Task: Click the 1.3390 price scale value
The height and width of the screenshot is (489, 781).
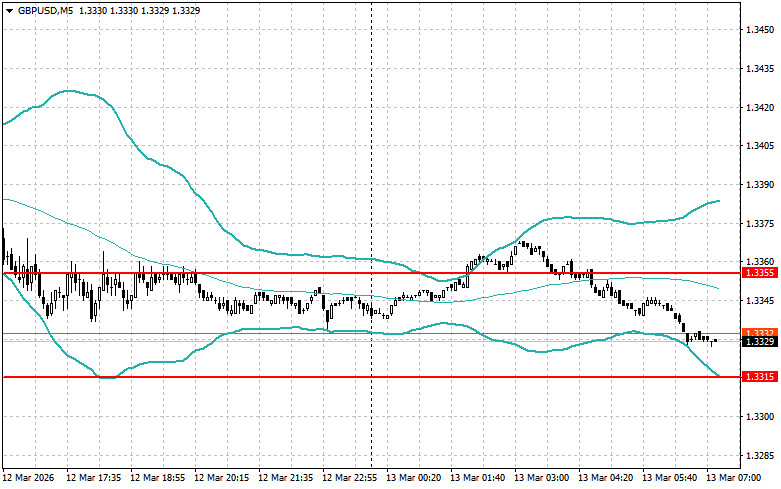Action: pyautogui.click(x=760, y=185)
